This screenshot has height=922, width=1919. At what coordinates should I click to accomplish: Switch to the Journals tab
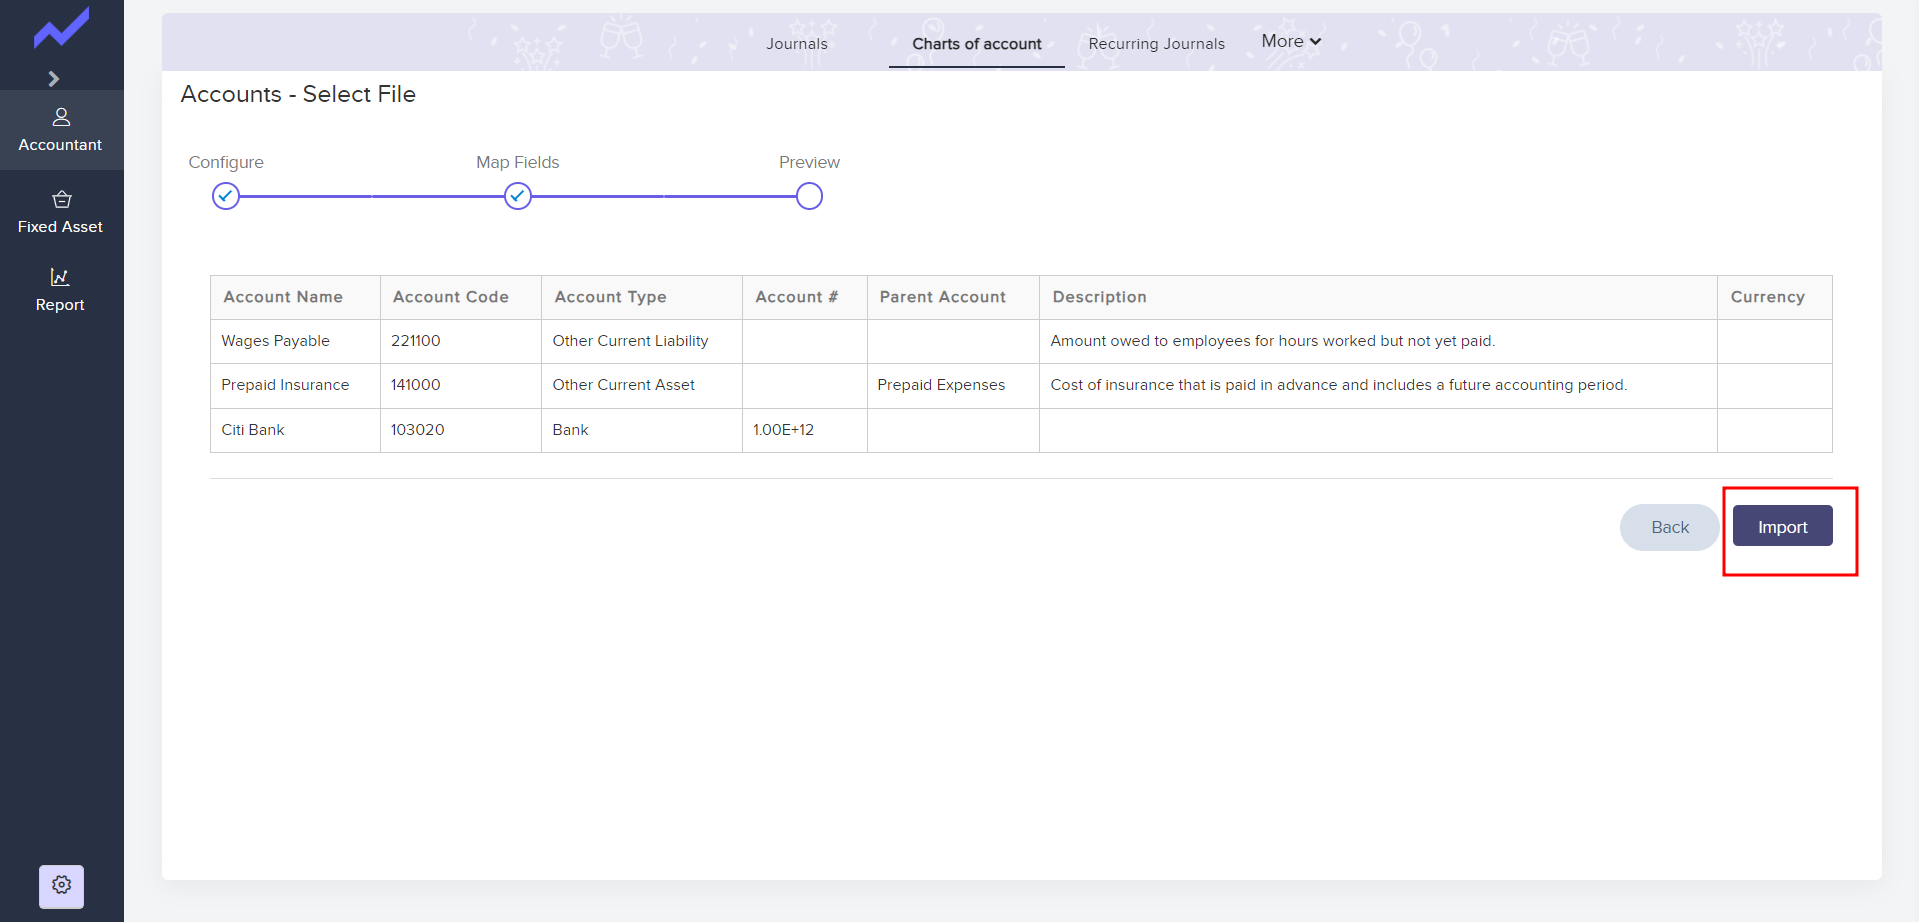tap(797, 44)
